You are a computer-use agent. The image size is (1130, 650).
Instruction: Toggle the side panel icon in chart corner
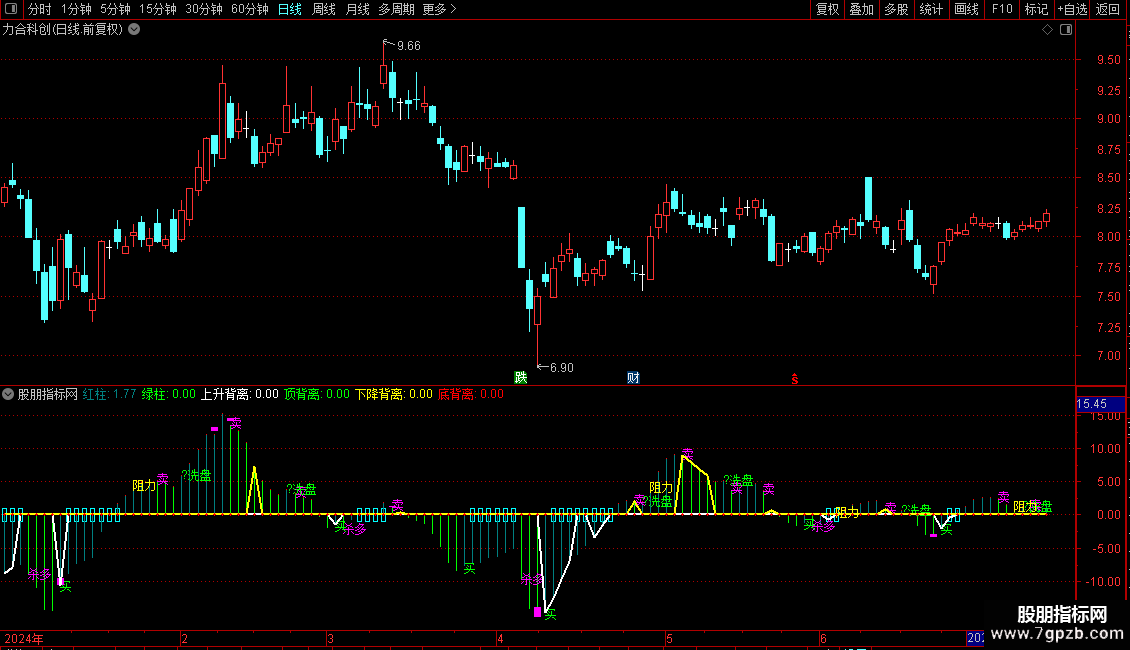(1066, 30)
